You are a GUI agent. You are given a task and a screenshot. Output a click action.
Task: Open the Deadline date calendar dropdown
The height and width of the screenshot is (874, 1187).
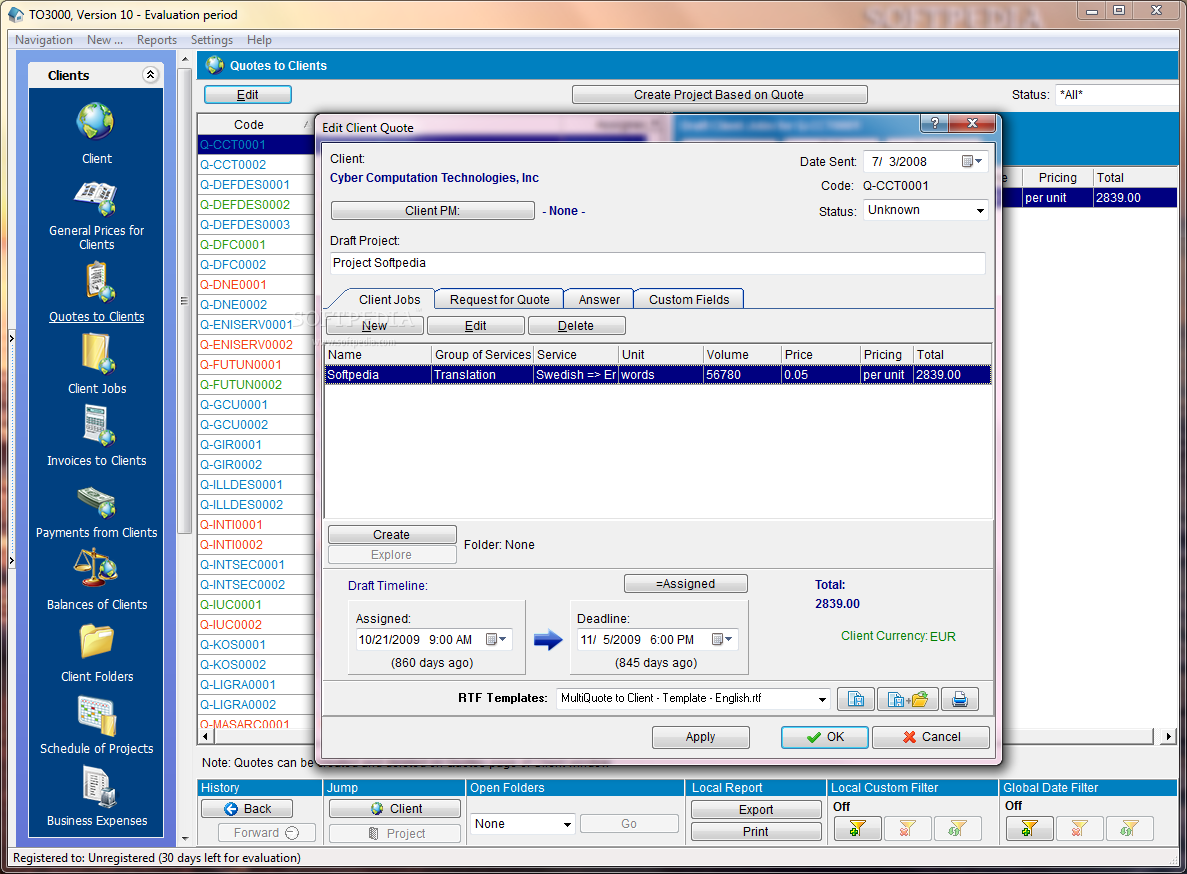722,639
